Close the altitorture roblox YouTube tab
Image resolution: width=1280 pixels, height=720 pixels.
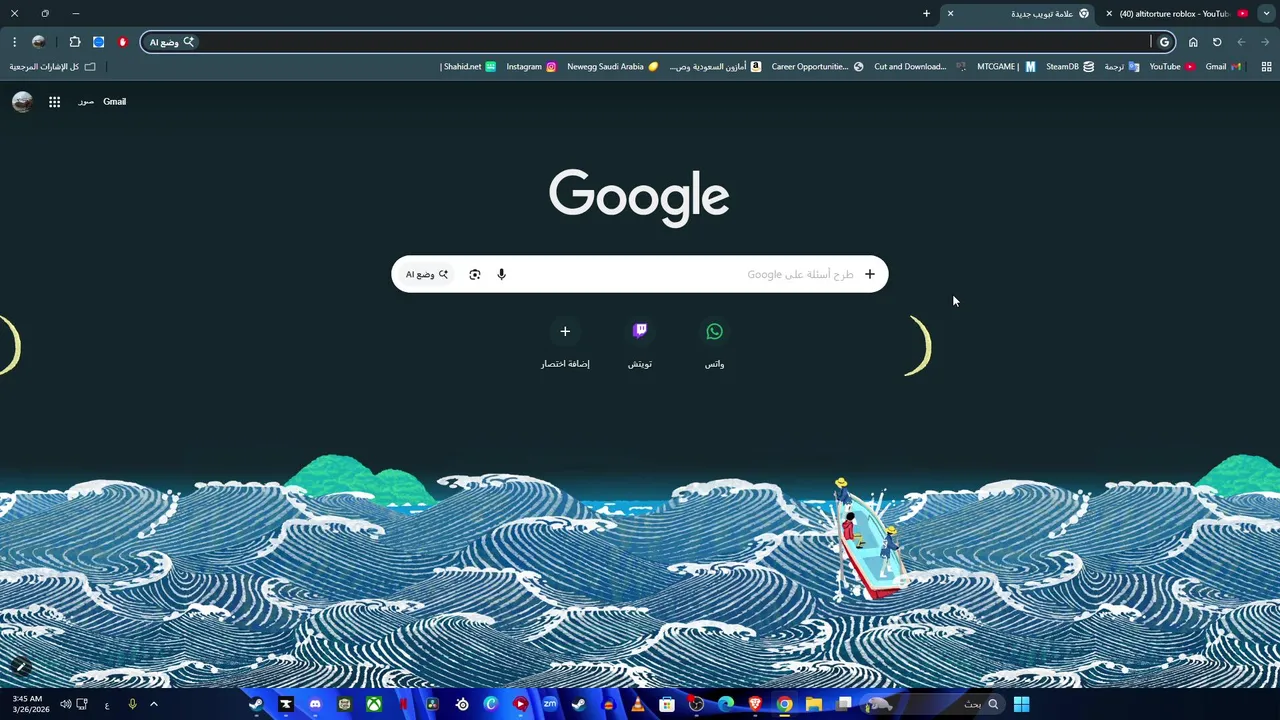point(1109,14)
